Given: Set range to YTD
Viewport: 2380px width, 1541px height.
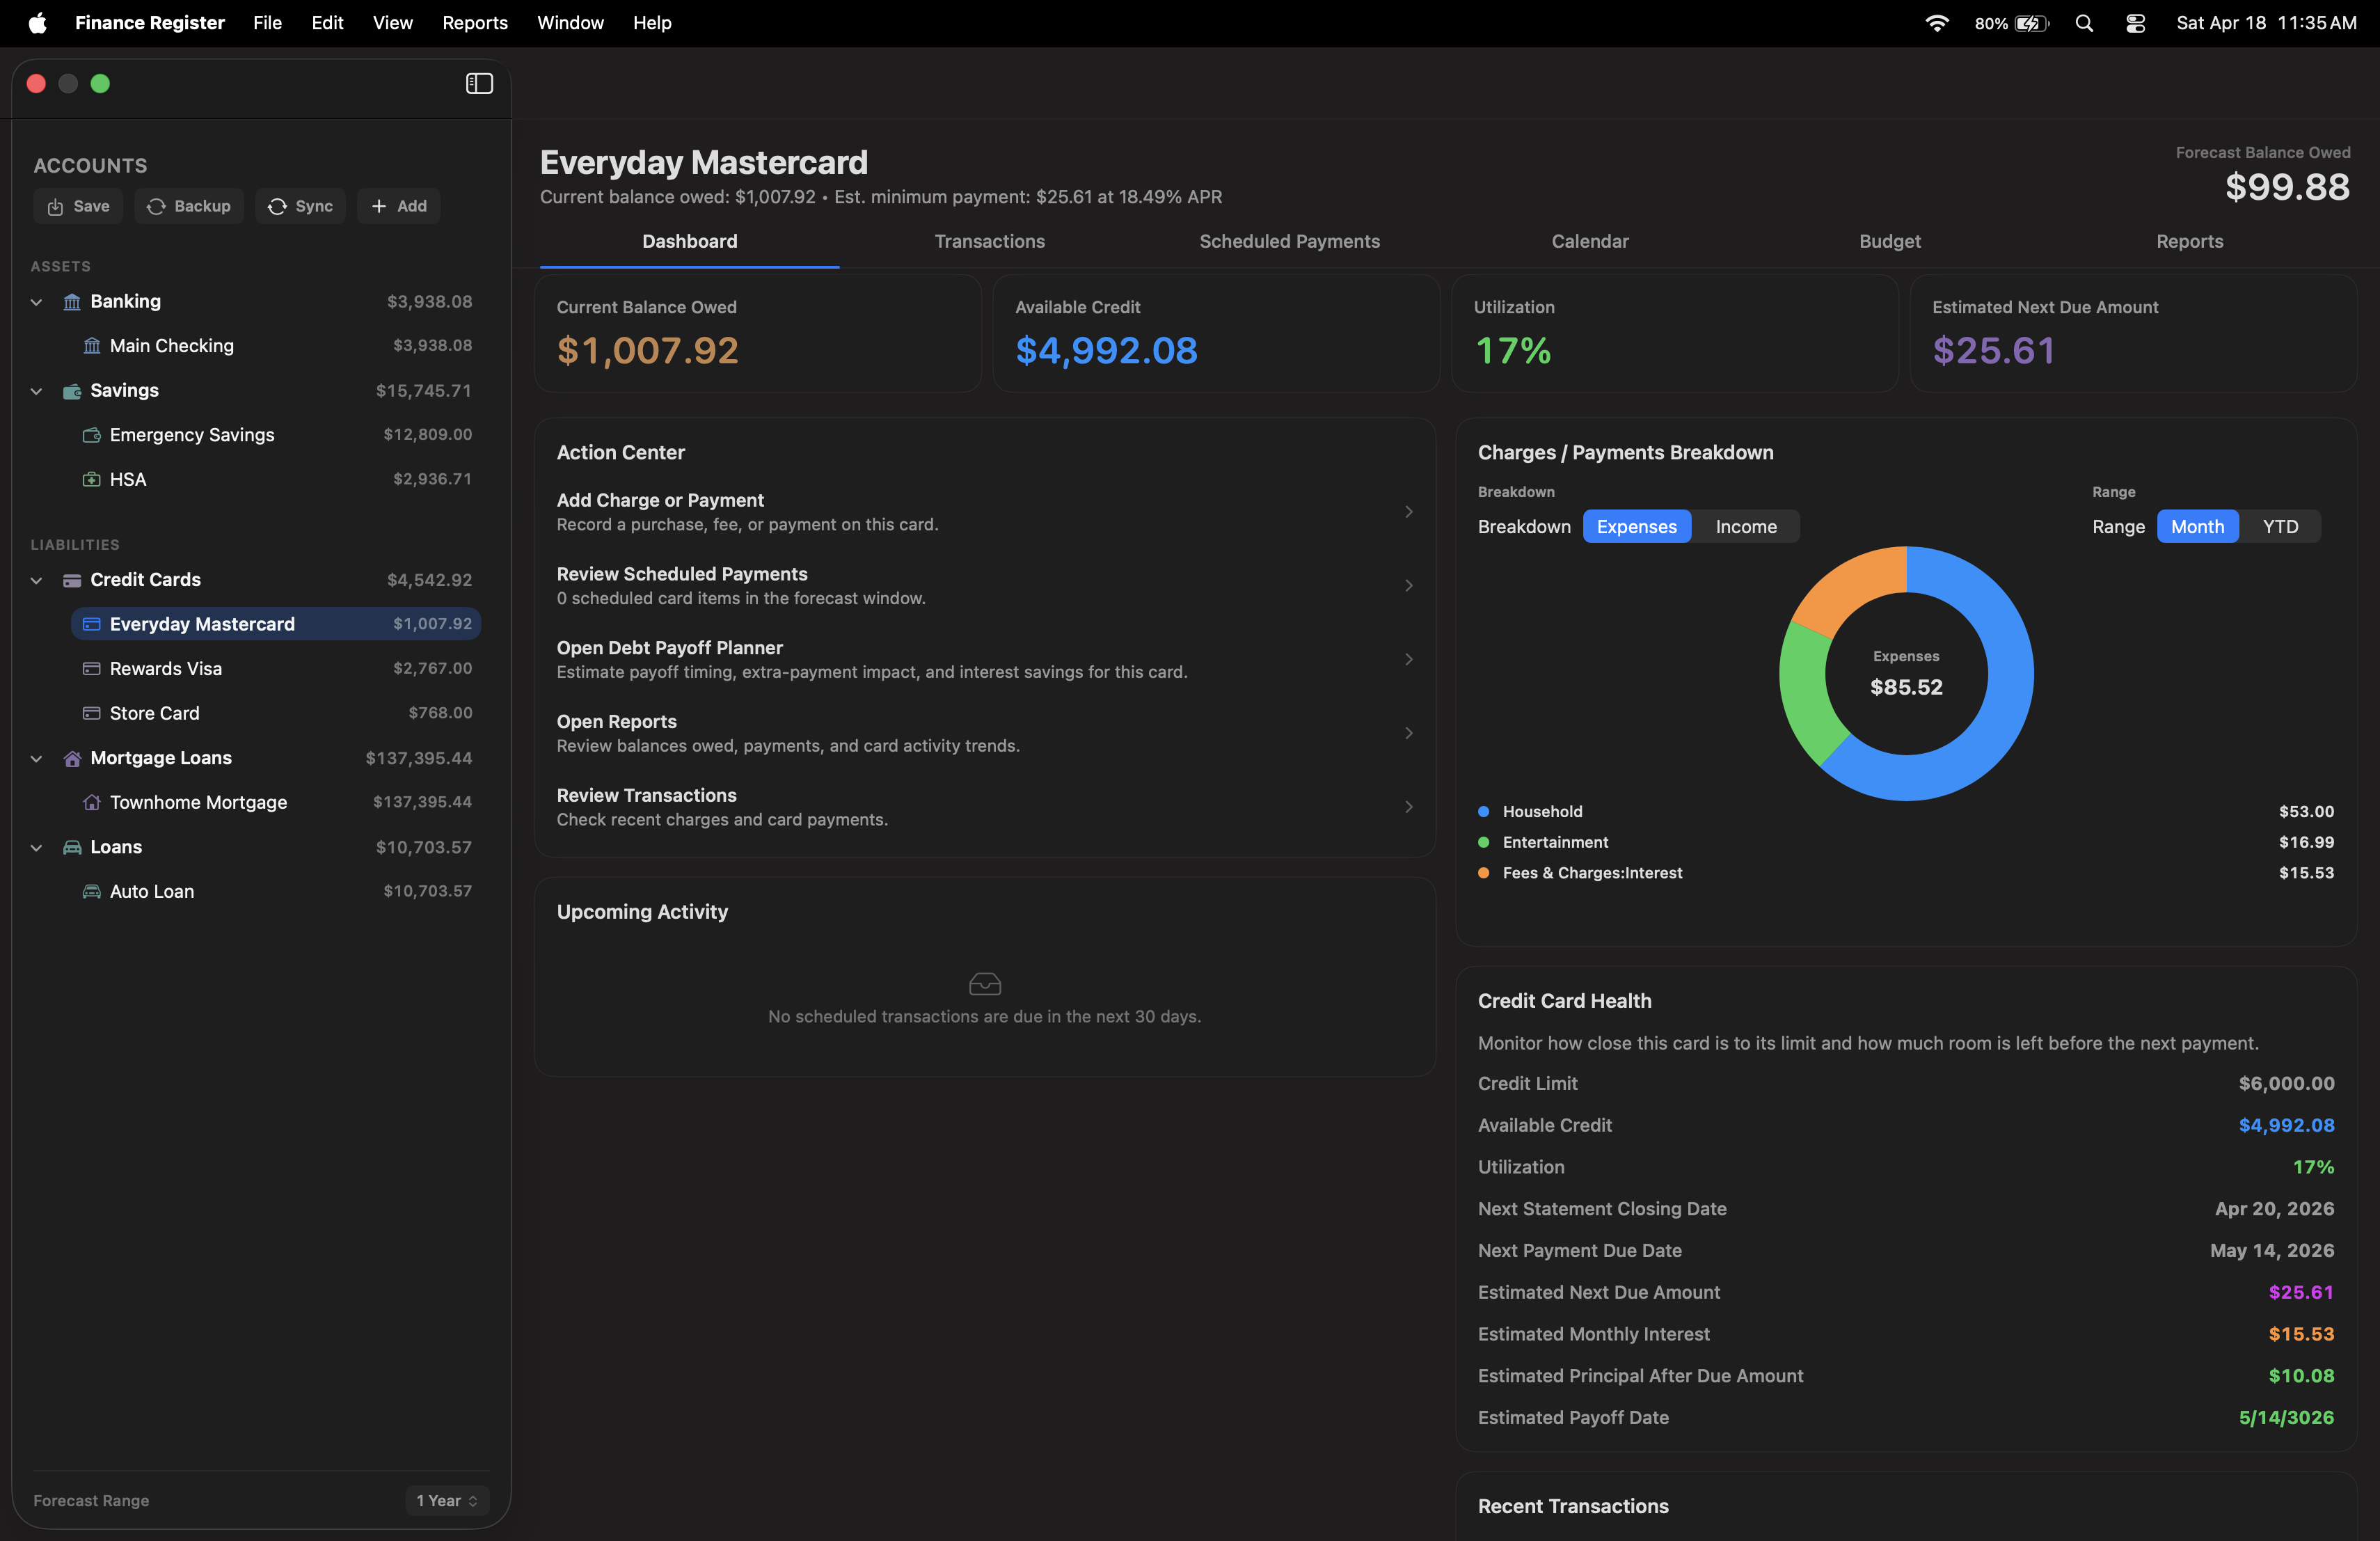Looking at the screenshot, I should [x=2280, y=527].
